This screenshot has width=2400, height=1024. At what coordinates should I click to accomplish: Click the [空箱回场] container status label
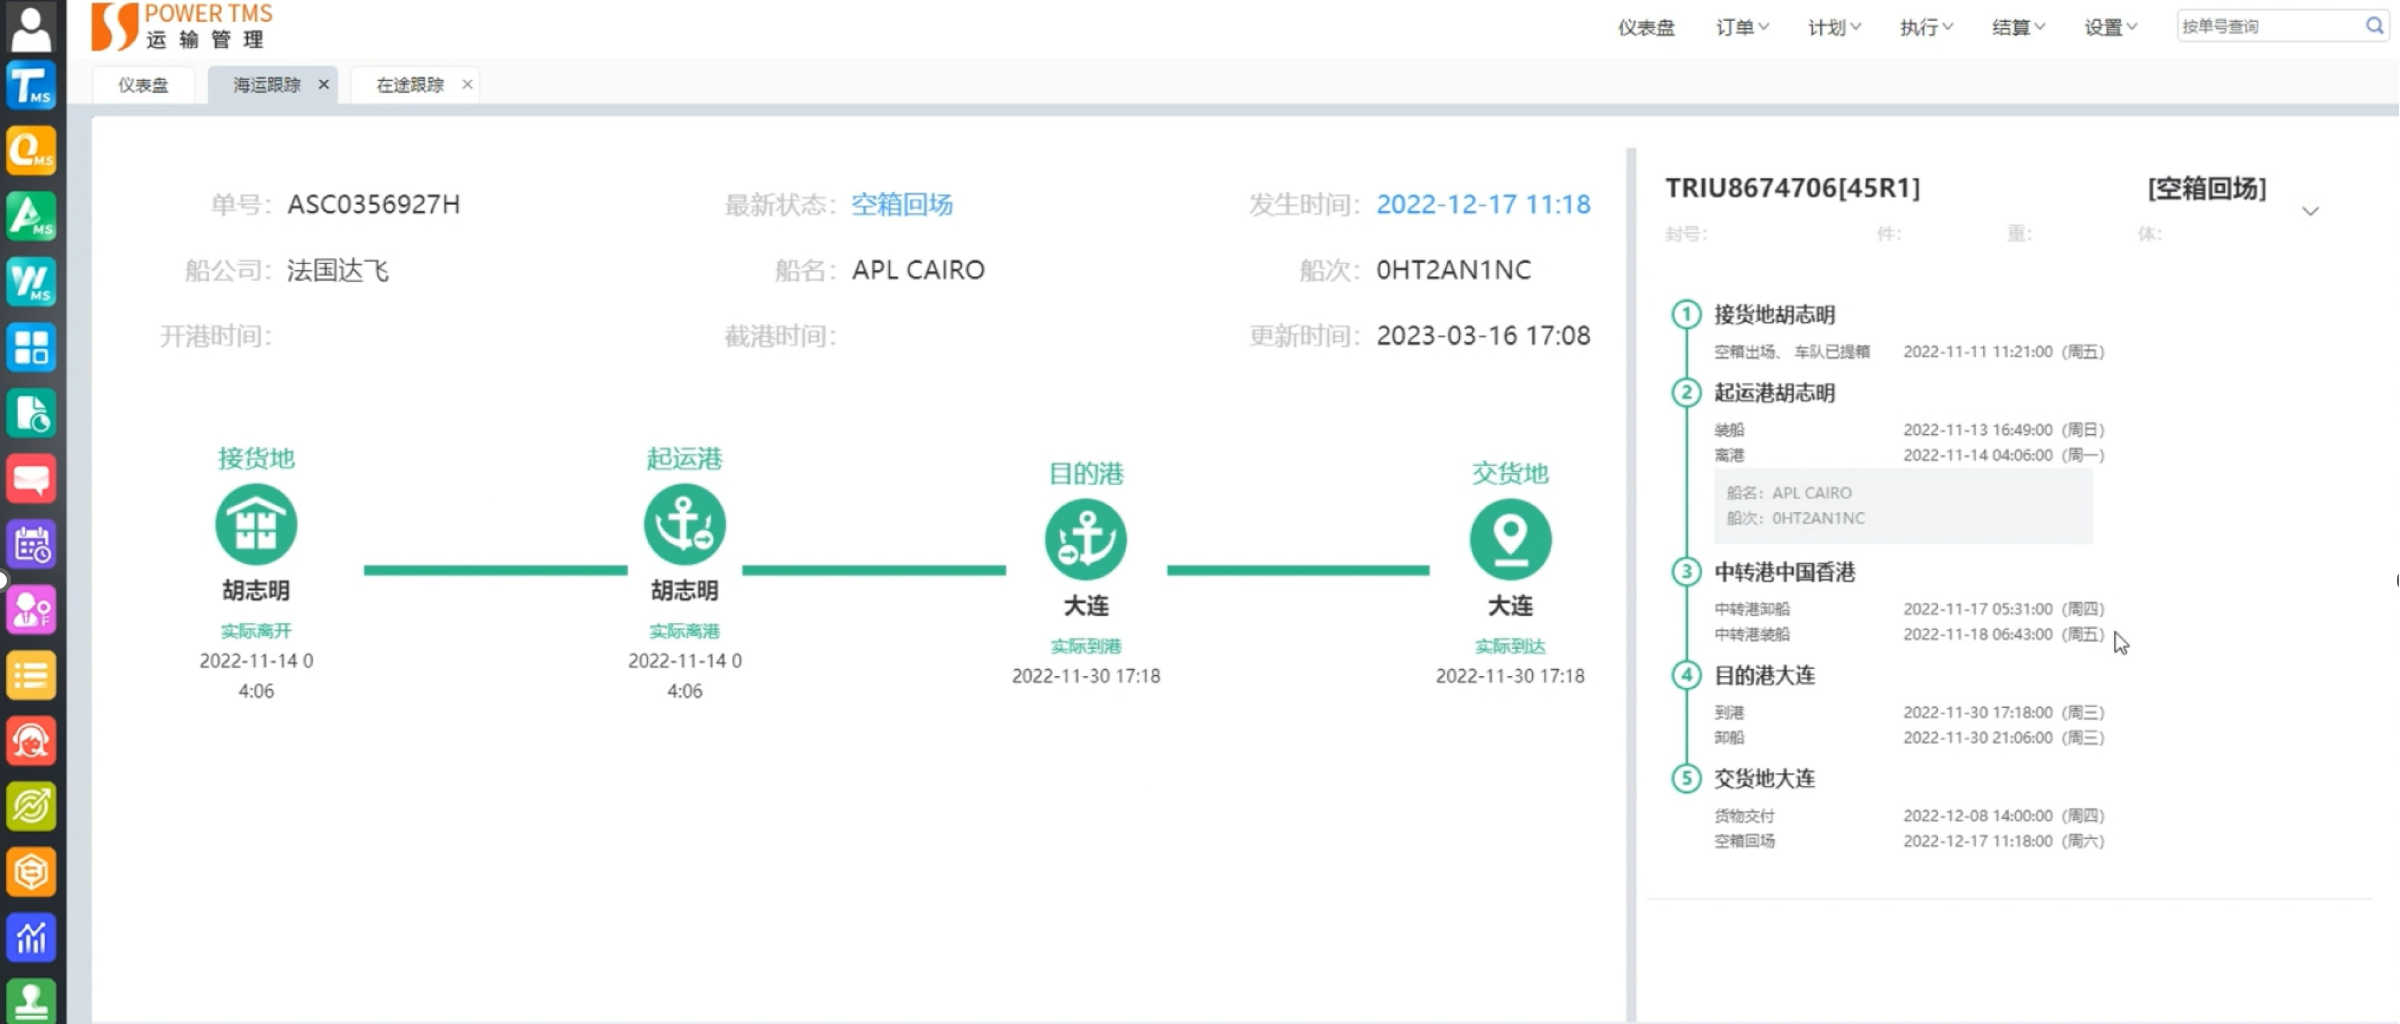click(2207, 188)
